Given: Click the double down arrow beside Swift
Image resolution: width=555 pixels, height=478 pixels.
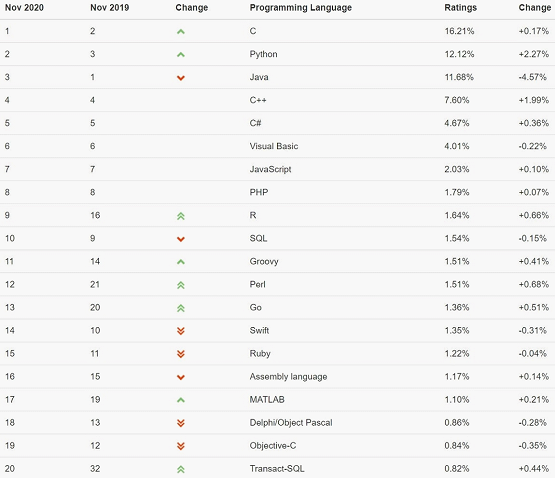Looking at the screenshot, I should [181, 331].
